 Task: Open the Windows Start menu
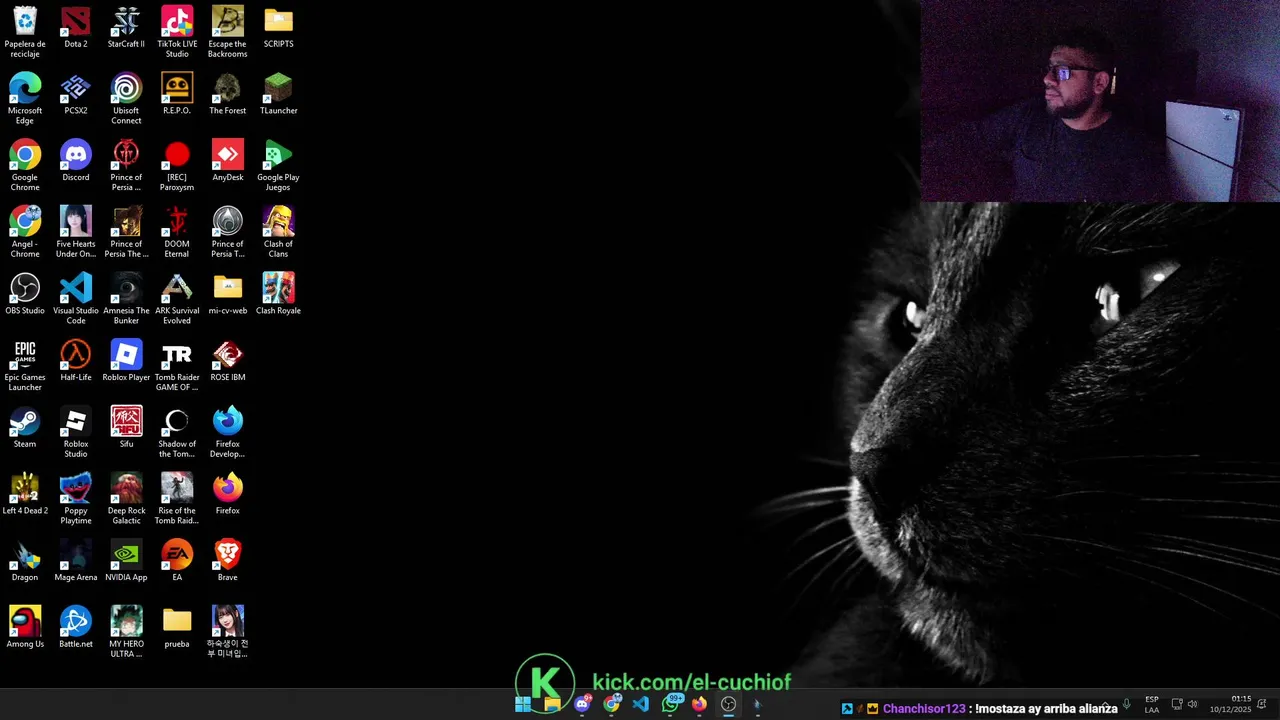[x=523, y=705]
